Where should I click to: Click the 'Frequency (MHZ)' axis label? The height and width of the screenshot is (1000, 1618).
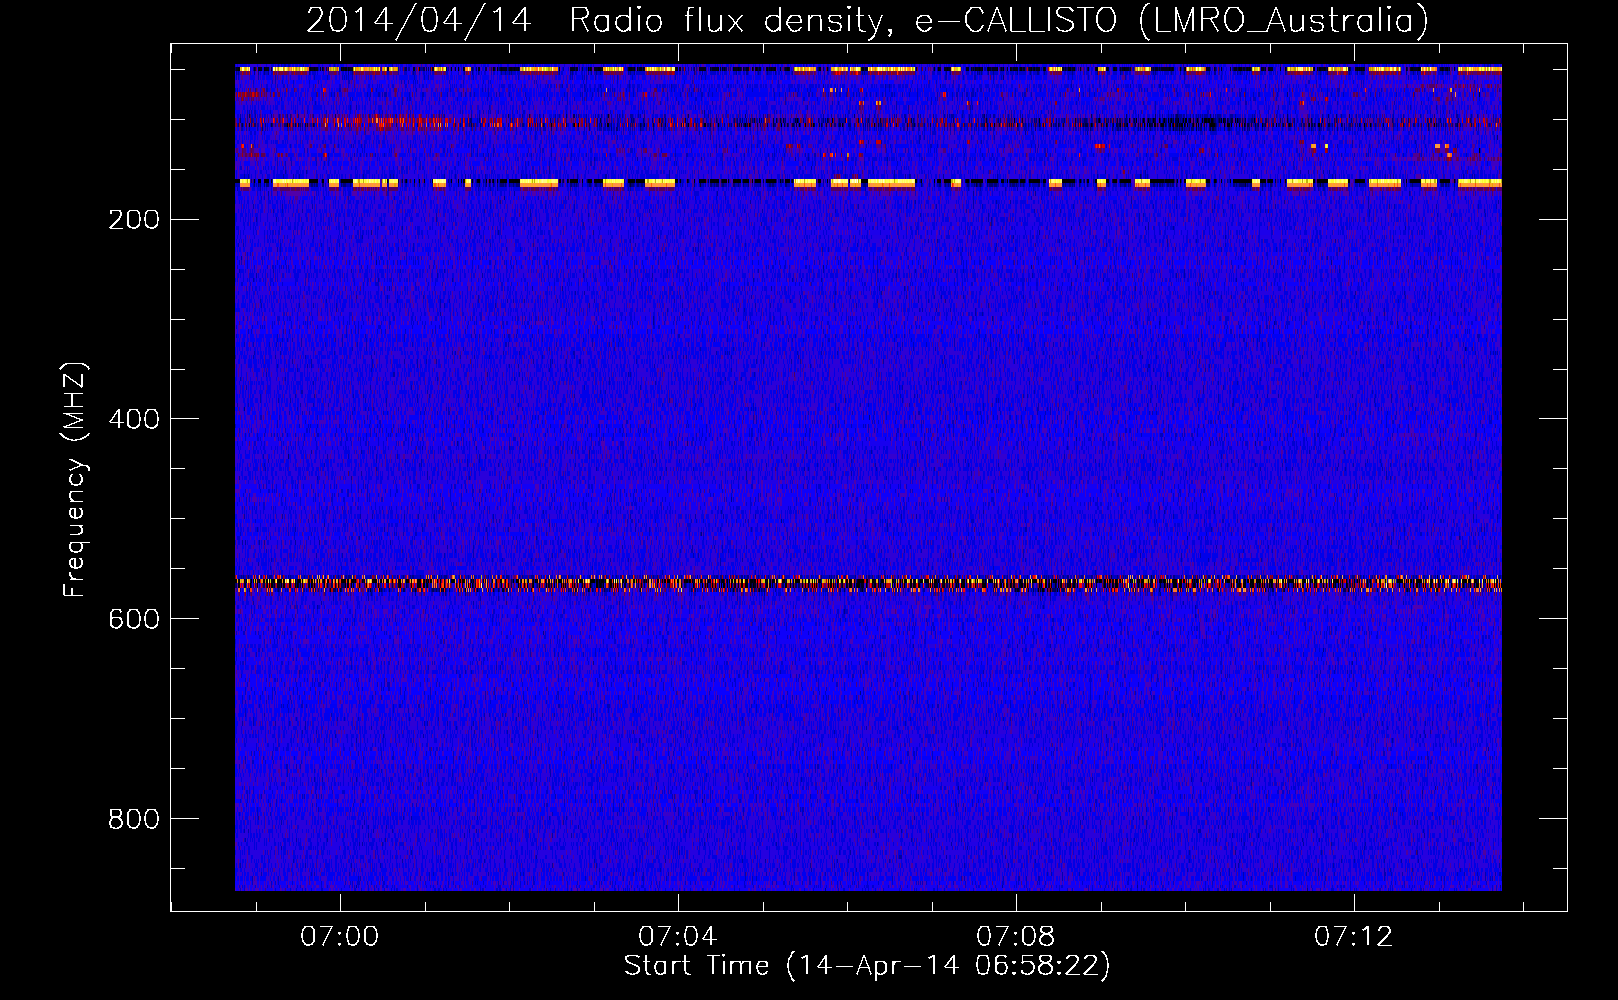pos(74,480)
